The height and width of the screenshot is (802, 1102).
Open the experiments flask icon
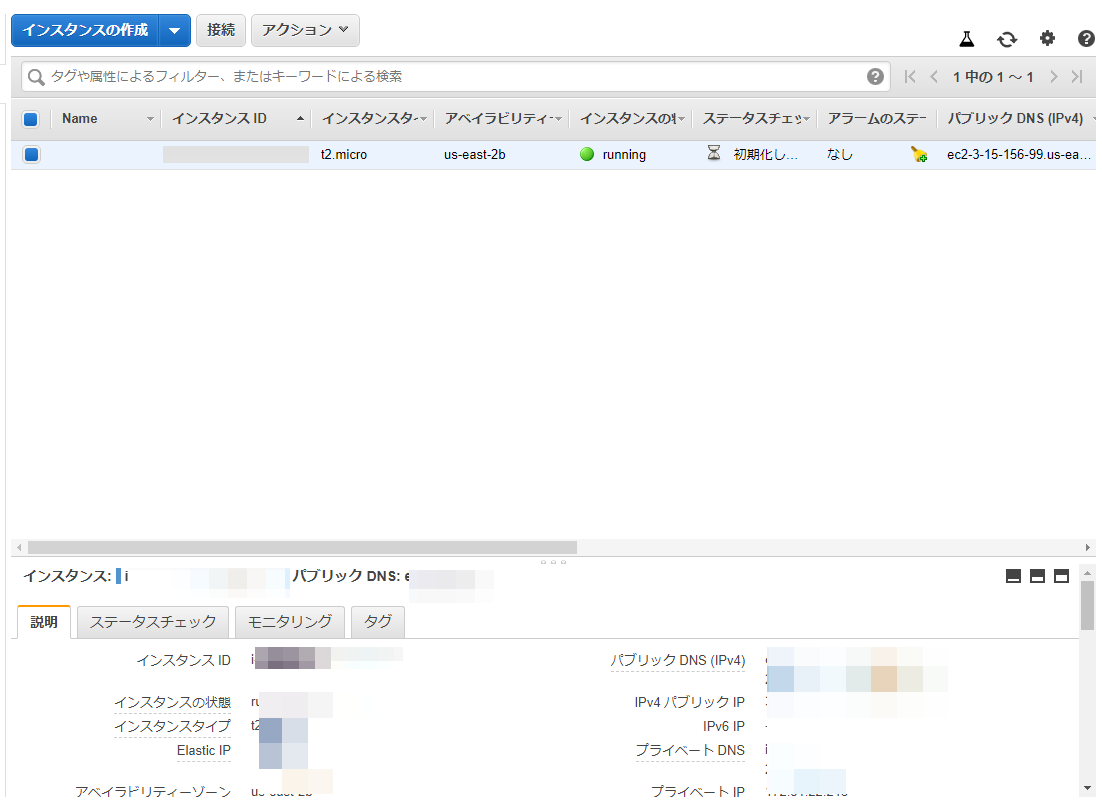967,39
